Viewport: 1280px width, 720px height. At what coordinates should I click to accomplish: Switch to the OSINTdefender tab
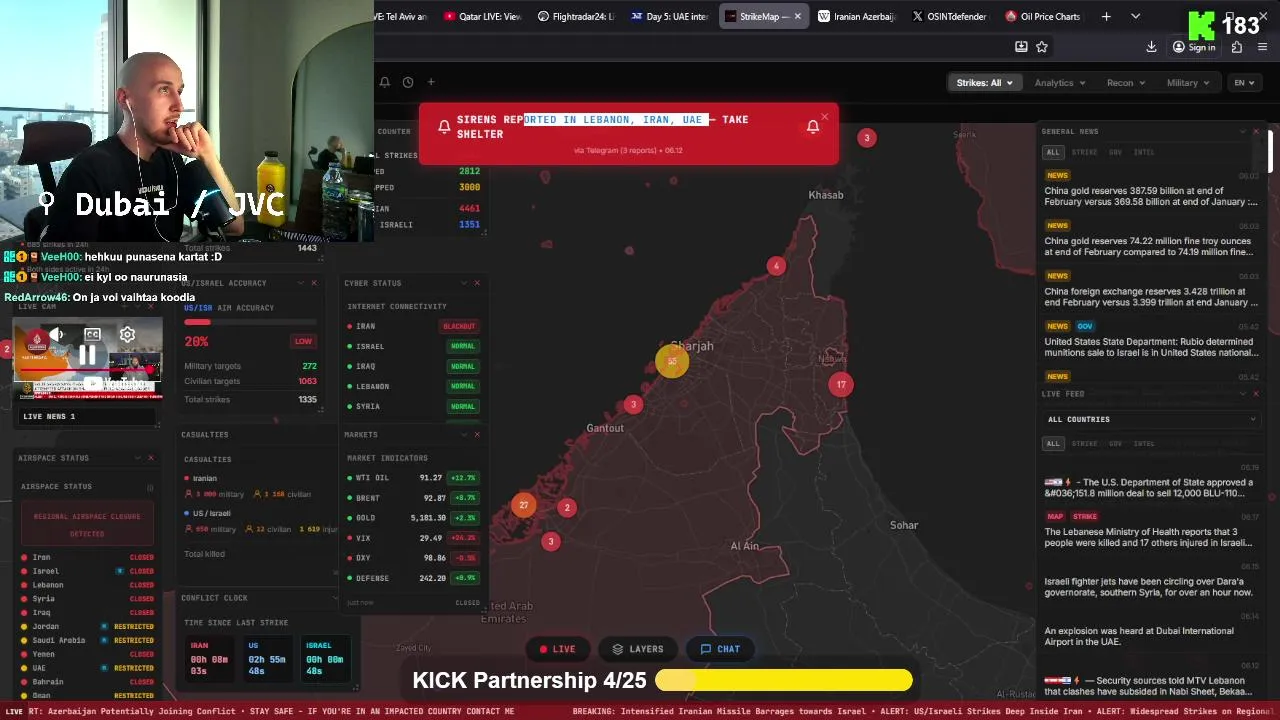(x=949, y=16)
